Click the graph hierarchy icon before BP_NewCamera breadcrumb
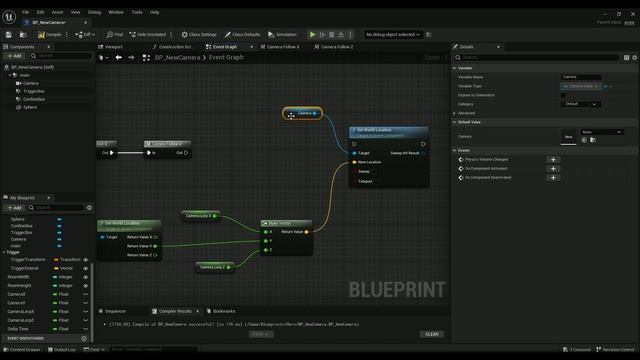 coord(146,58)
